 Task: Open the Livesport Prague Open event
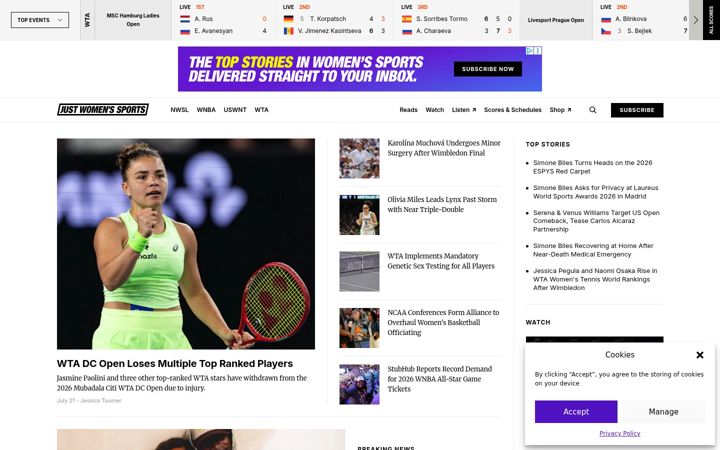[556, 20]
